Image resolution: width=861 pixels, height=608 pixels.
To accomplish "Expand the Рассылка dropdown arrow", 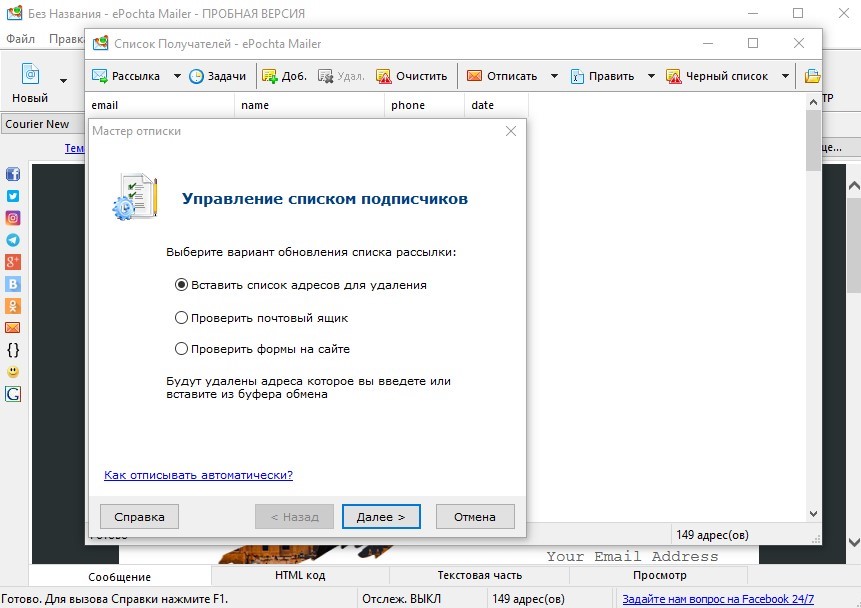I will 177,76.
